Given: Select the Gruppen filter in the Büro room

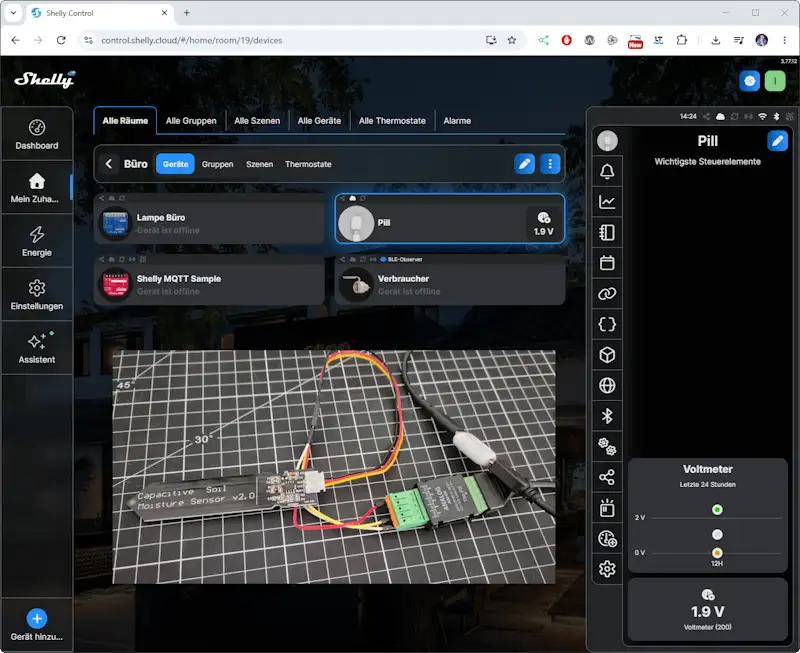Looking at the screenshot, I should tap(217, 164).
